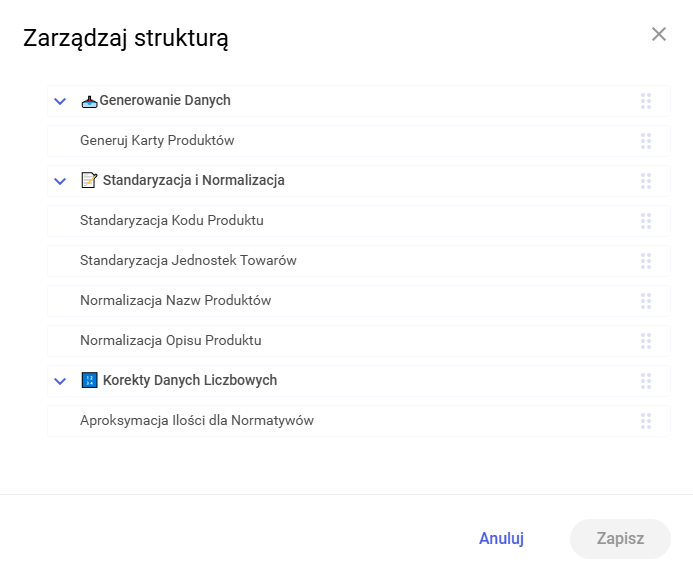693x581 pixels.
Task: Collapse the Standaryzacja i Normalizacja group
Action: coord(60,181)
